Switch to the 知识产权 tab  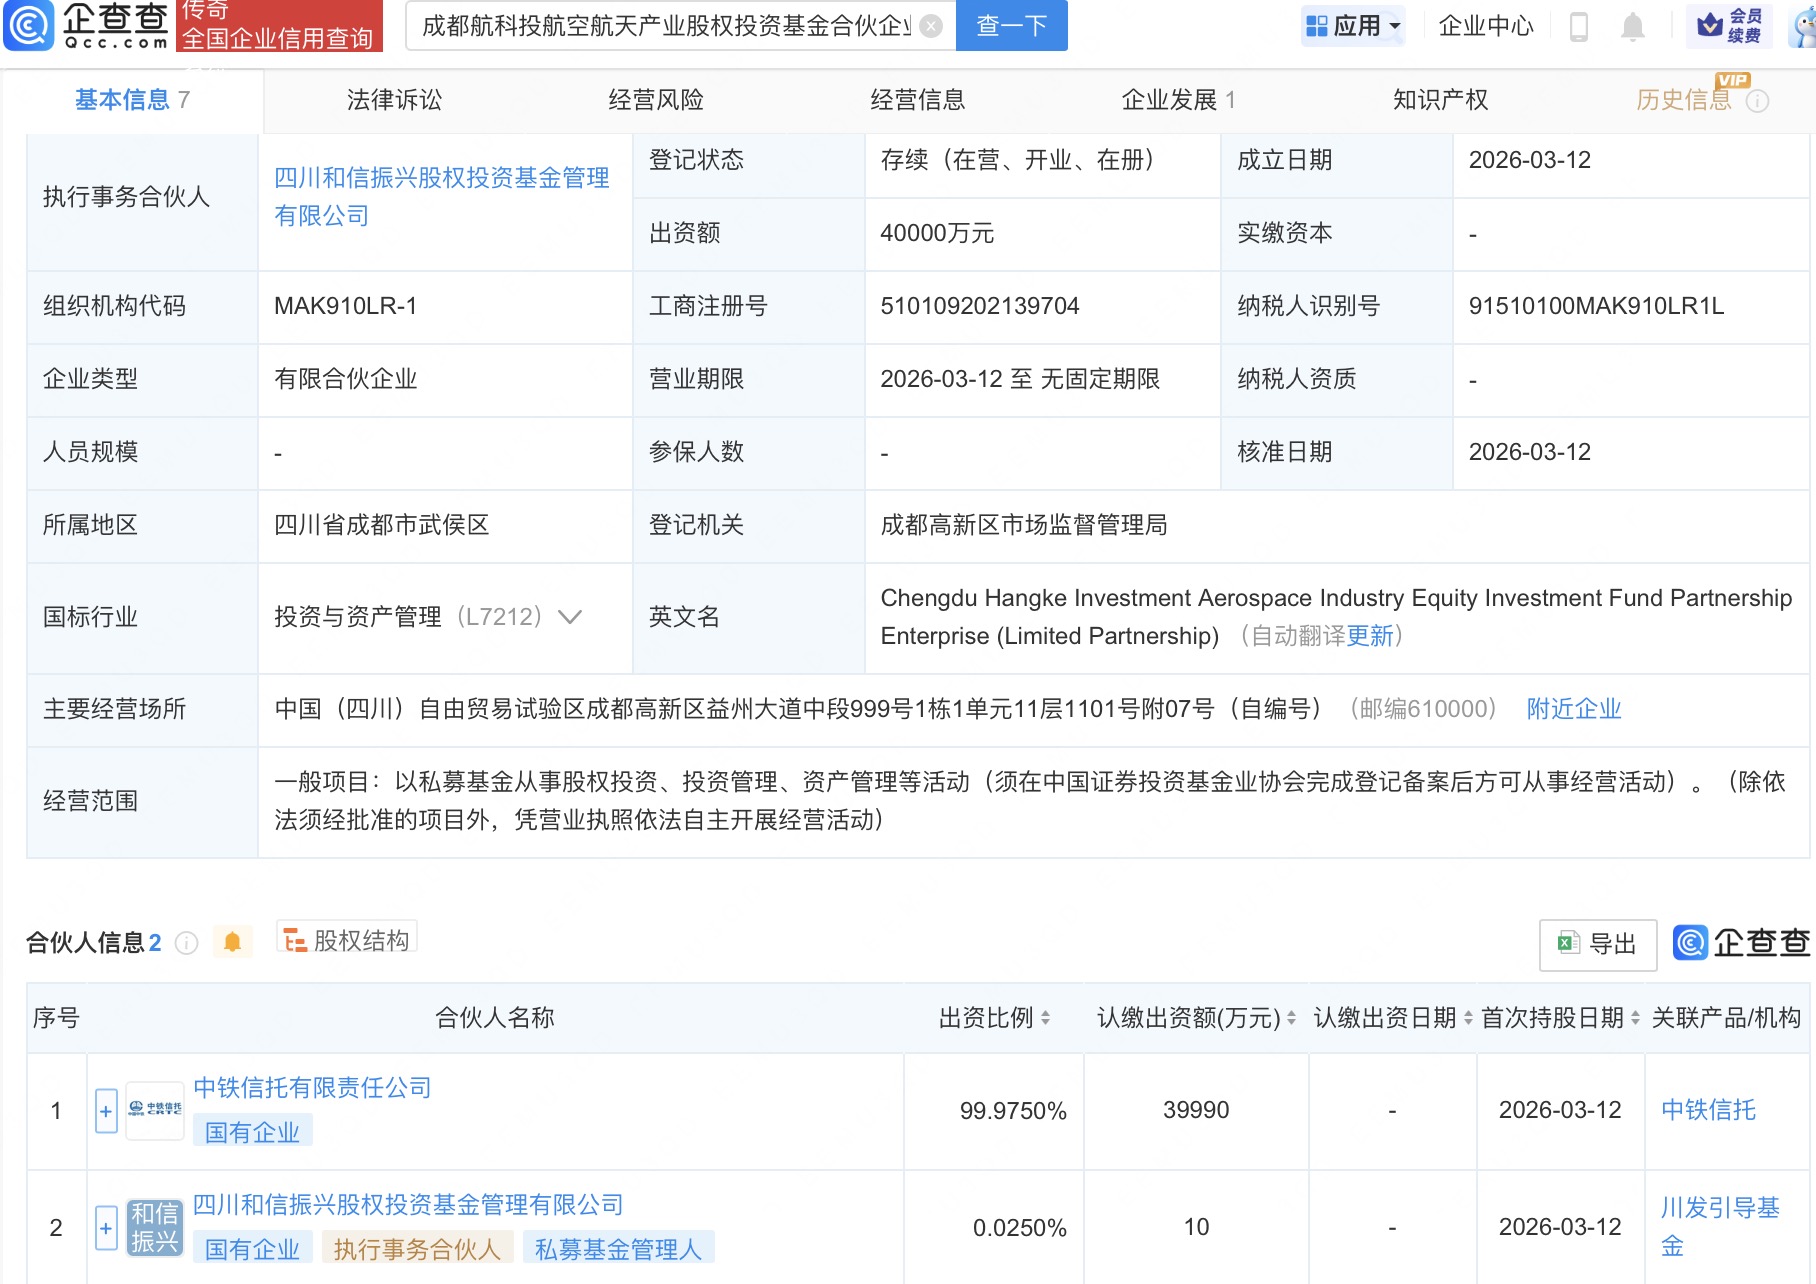[1440, 100]
